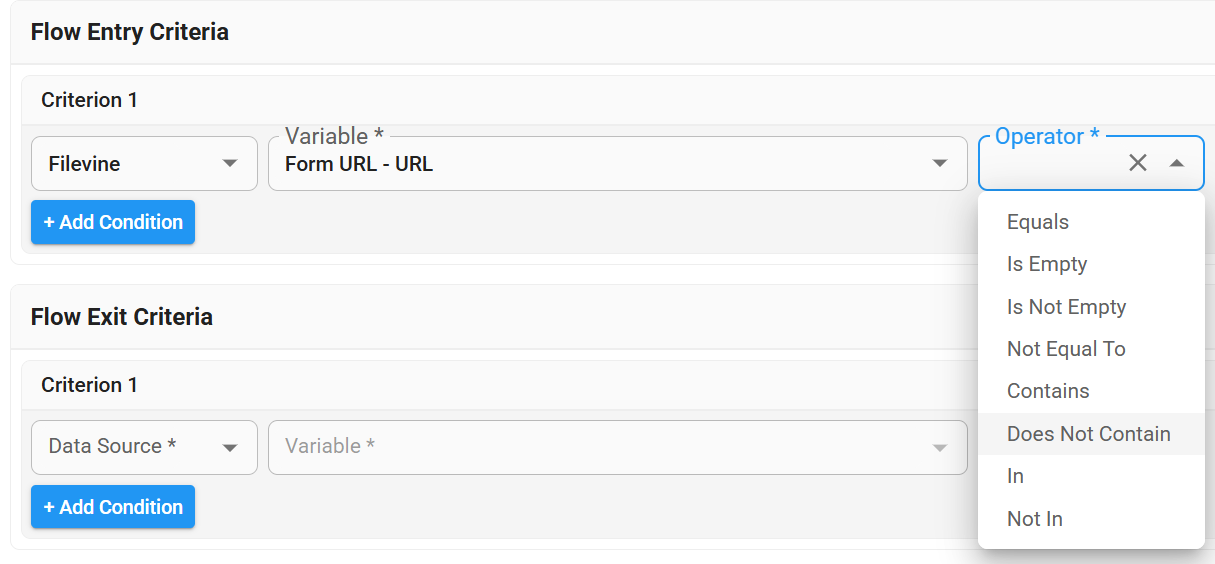This screenshot has width=1215, height=564.
Task: Click the Flow Entry Criteria heading
Action: [130, 32]
